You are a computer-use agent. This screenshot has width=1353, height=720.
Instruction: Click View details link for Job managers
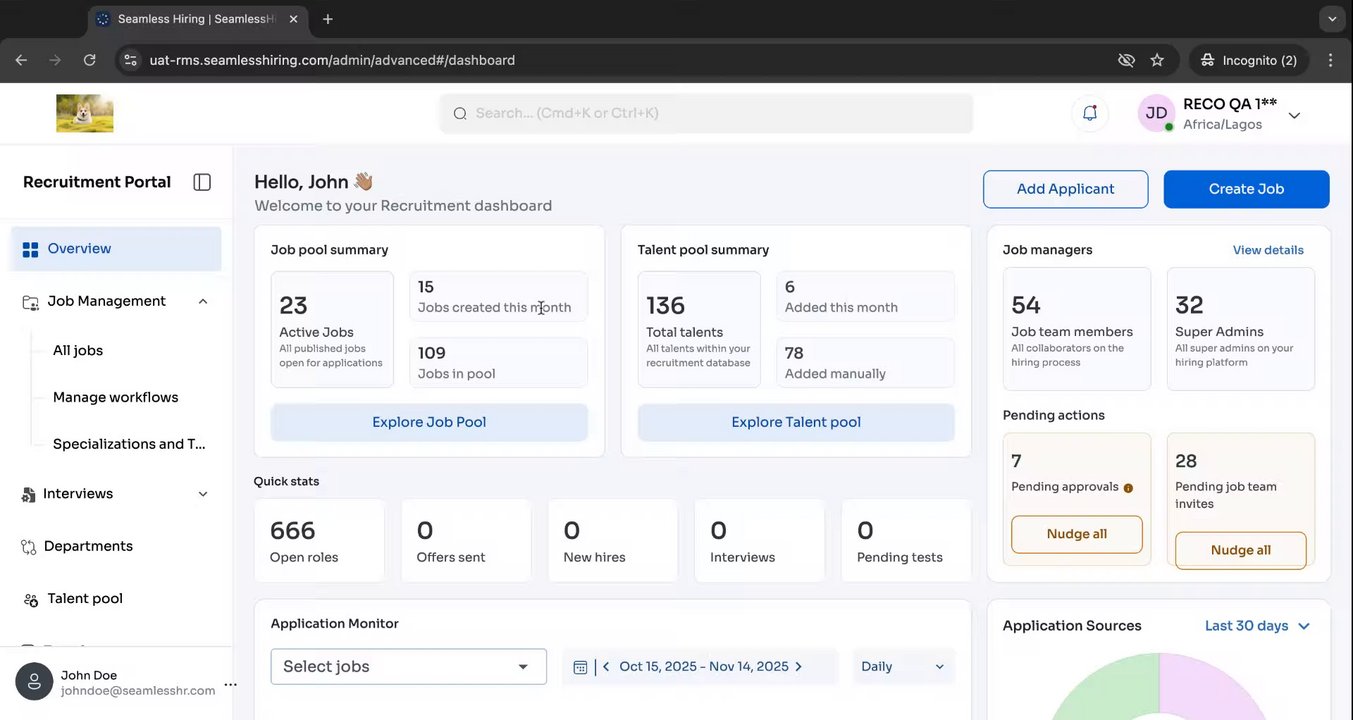click(1268, 250)
